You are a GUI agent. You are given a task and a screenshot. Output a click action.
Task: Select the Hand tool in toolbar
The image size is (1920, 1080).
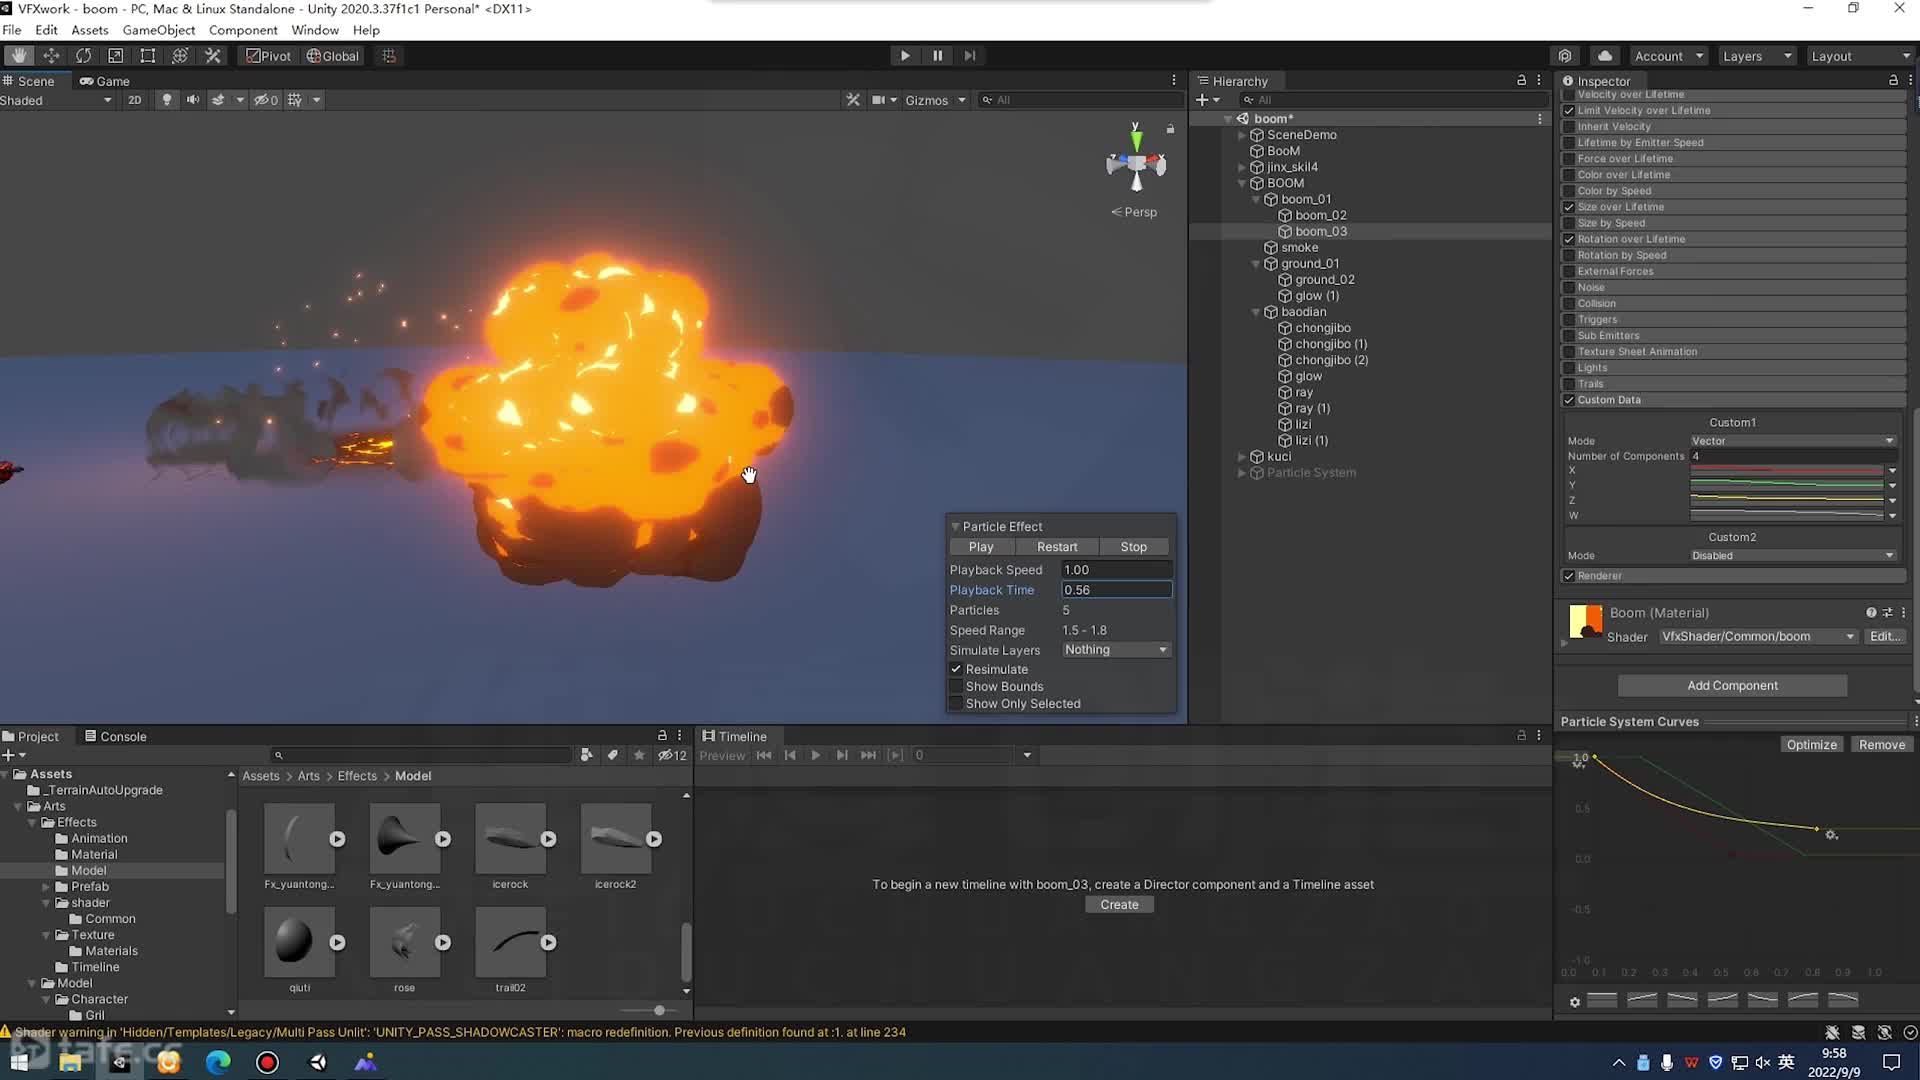(18, 56)
